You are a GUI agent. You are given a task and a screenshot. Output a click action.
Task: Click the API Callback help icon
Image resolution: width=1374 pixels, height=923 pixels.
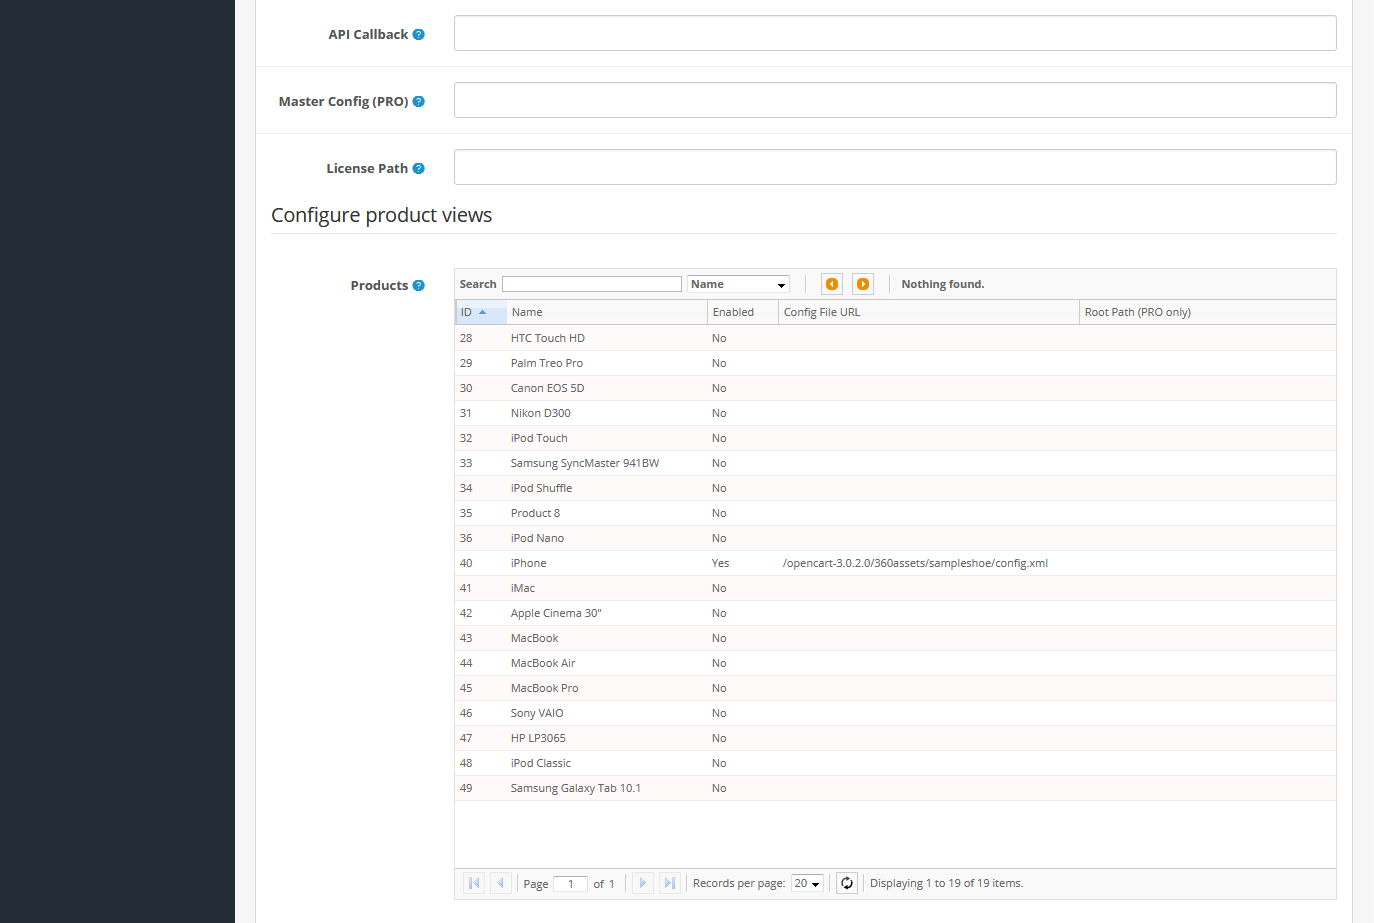[x=419, y=34]
